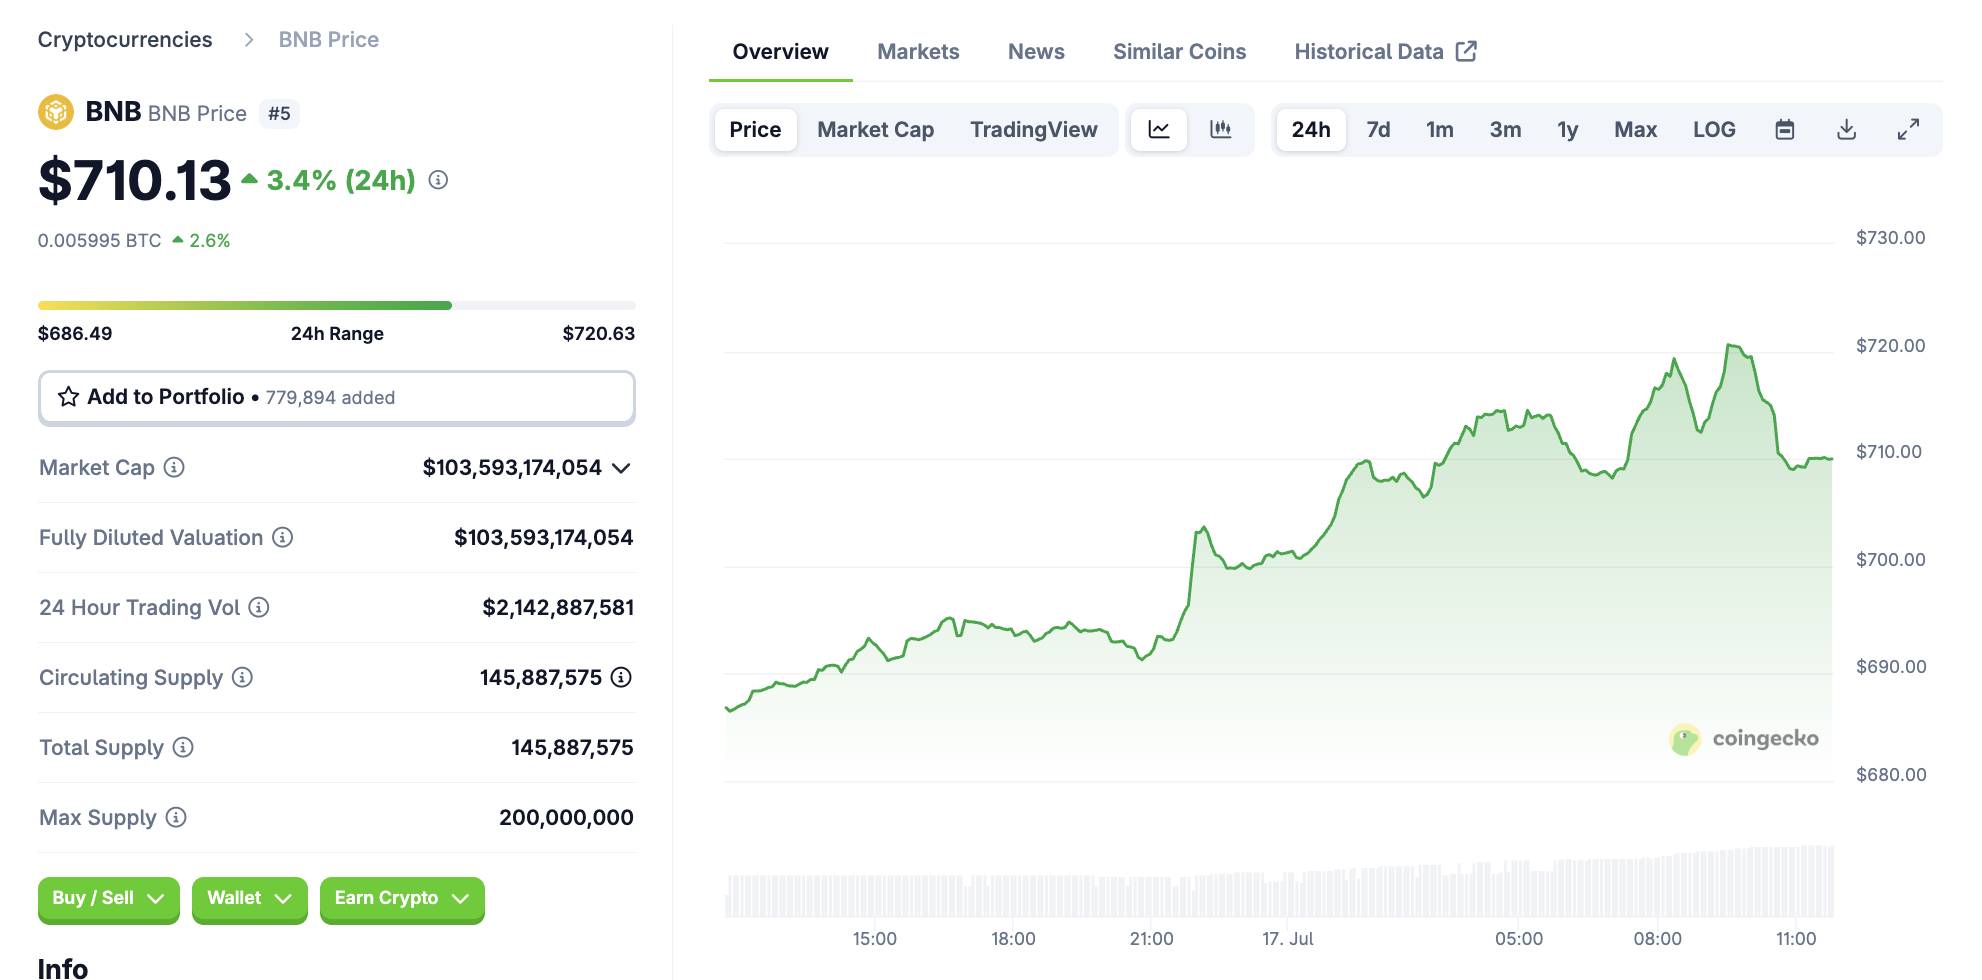Click the Circulating Supply label info icon
The width and height of the screenshot is (1982, 980).
(242, 677)
